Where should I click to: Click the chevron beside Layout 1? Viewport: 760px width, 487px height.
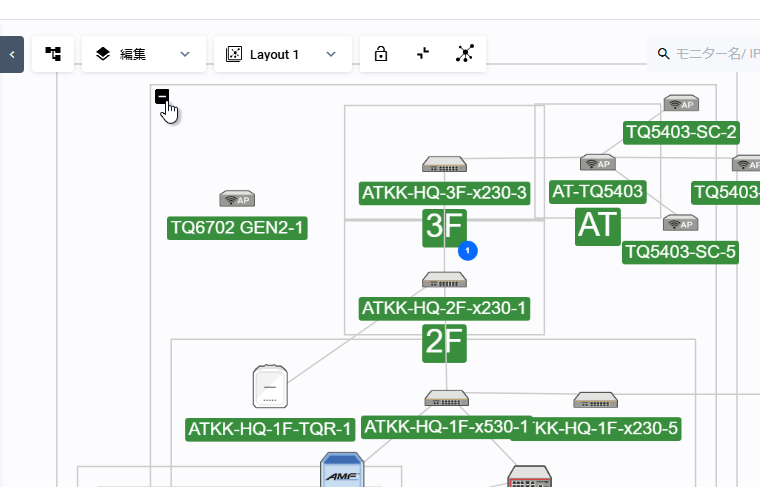click(331, 54)
